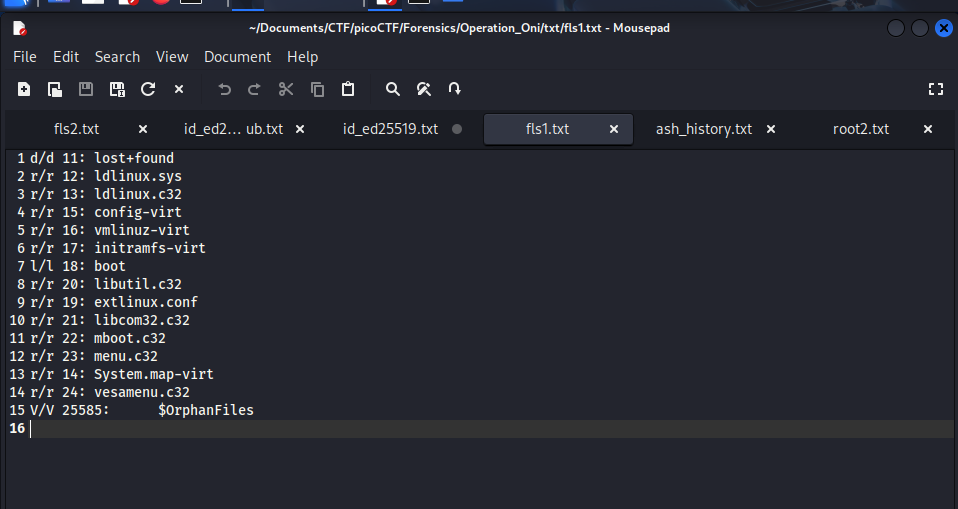Open the View menu
This screenshot has width=958, height=509.
(x=172, y=57)
